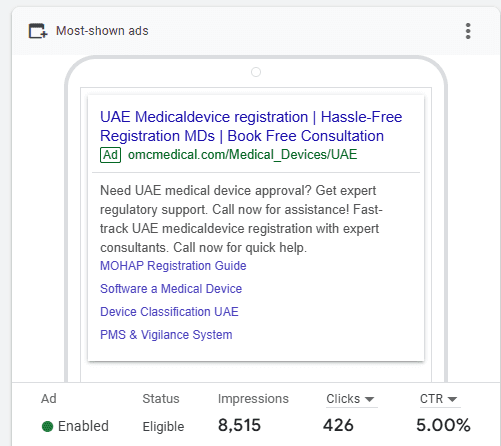Viewport: 501px width, 446px height.
Task: Open the Software a Medical Device sitelink
Action: click(x=171, y=289)
